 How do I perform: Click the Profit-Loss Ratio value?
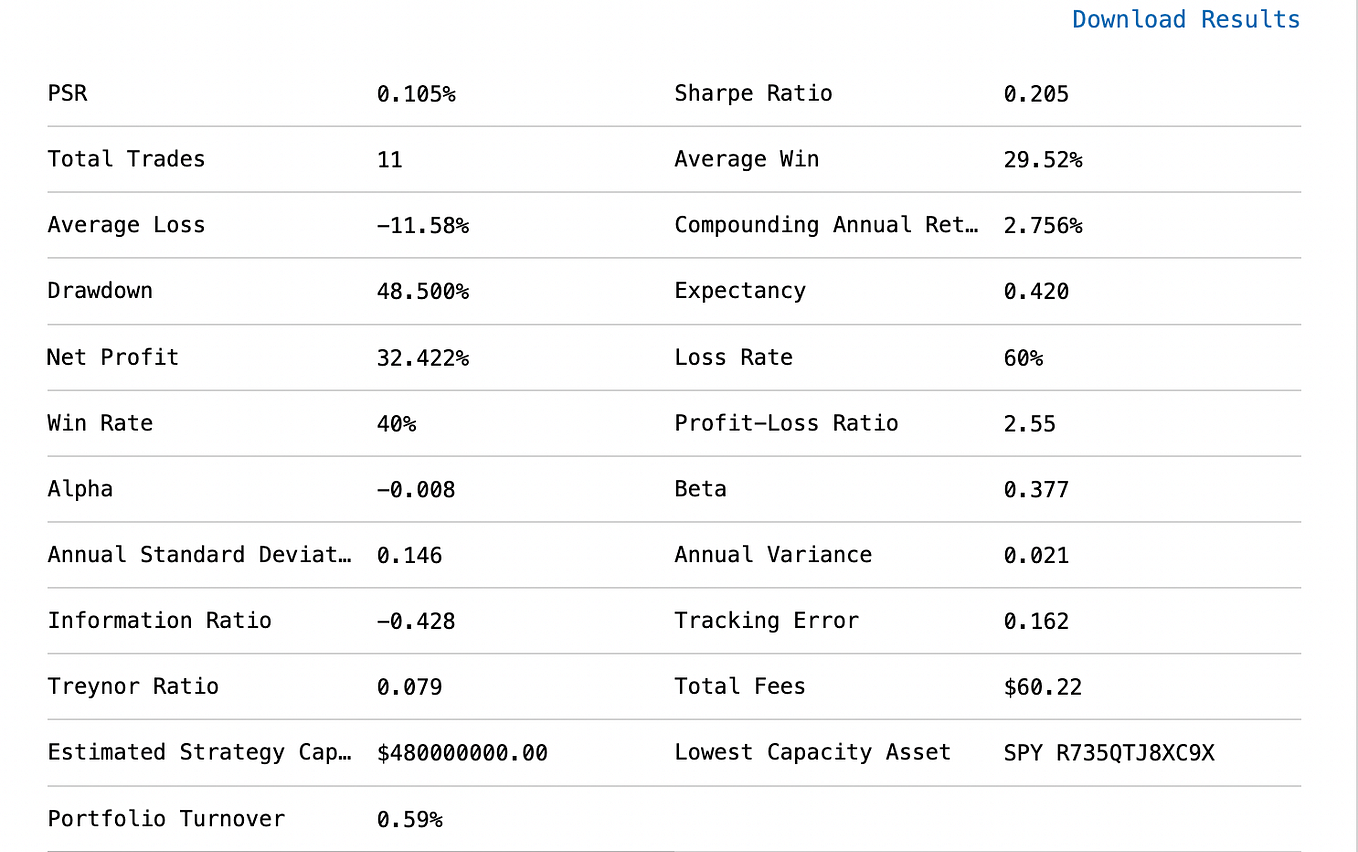coord(1029,423)
